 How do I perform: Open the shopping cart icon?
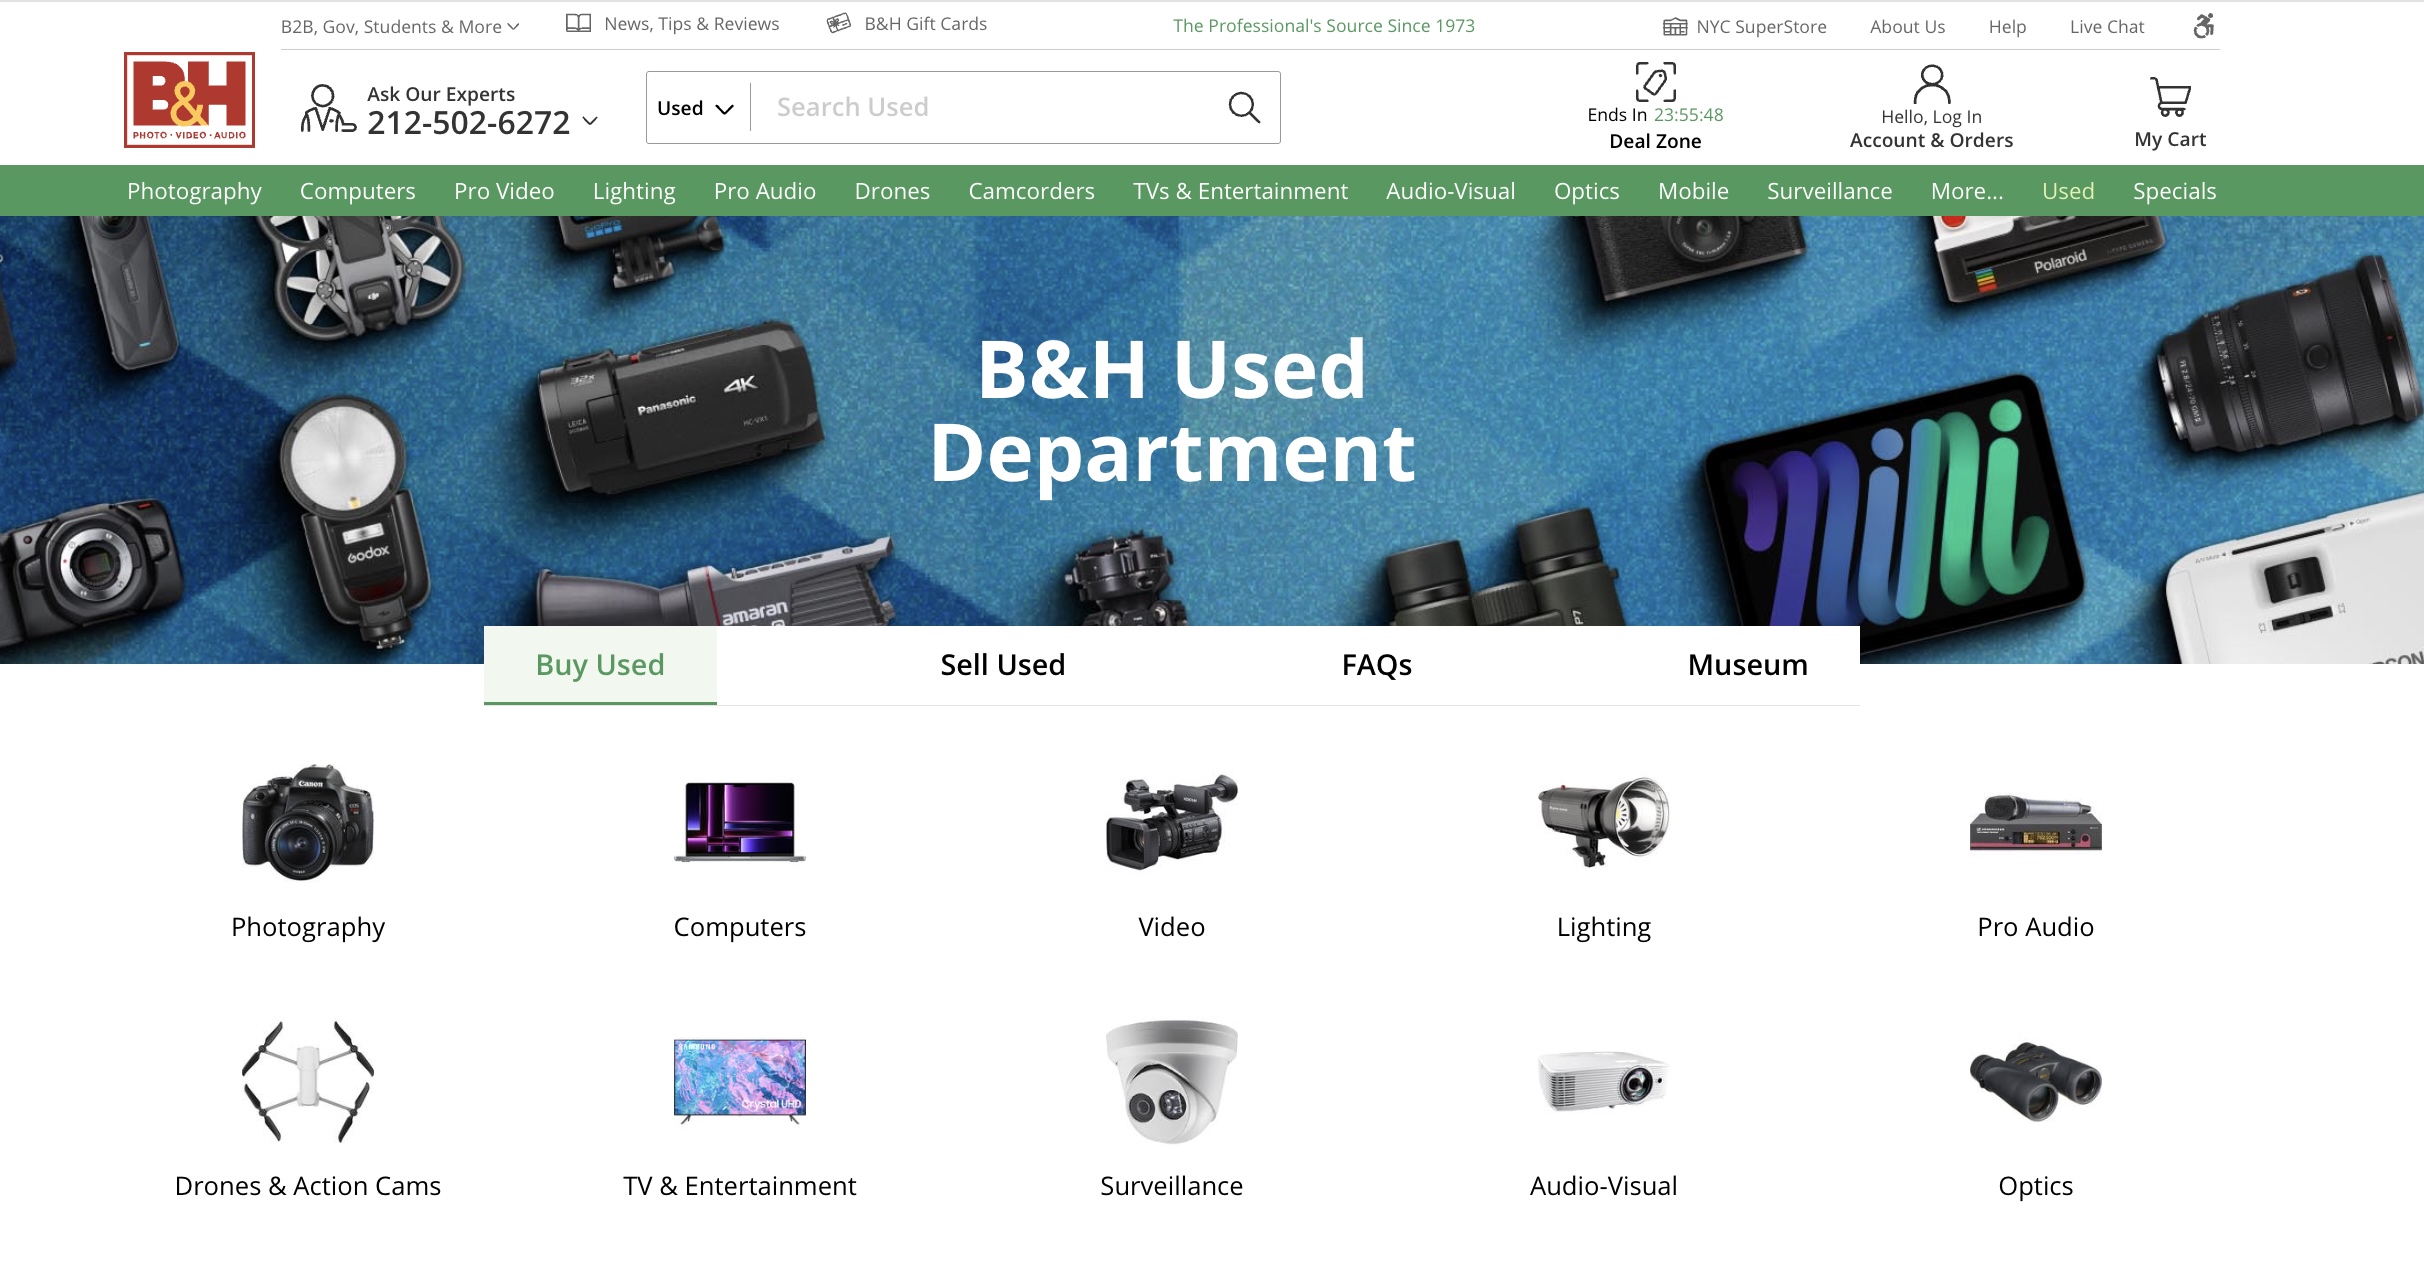pos(2170,97)
